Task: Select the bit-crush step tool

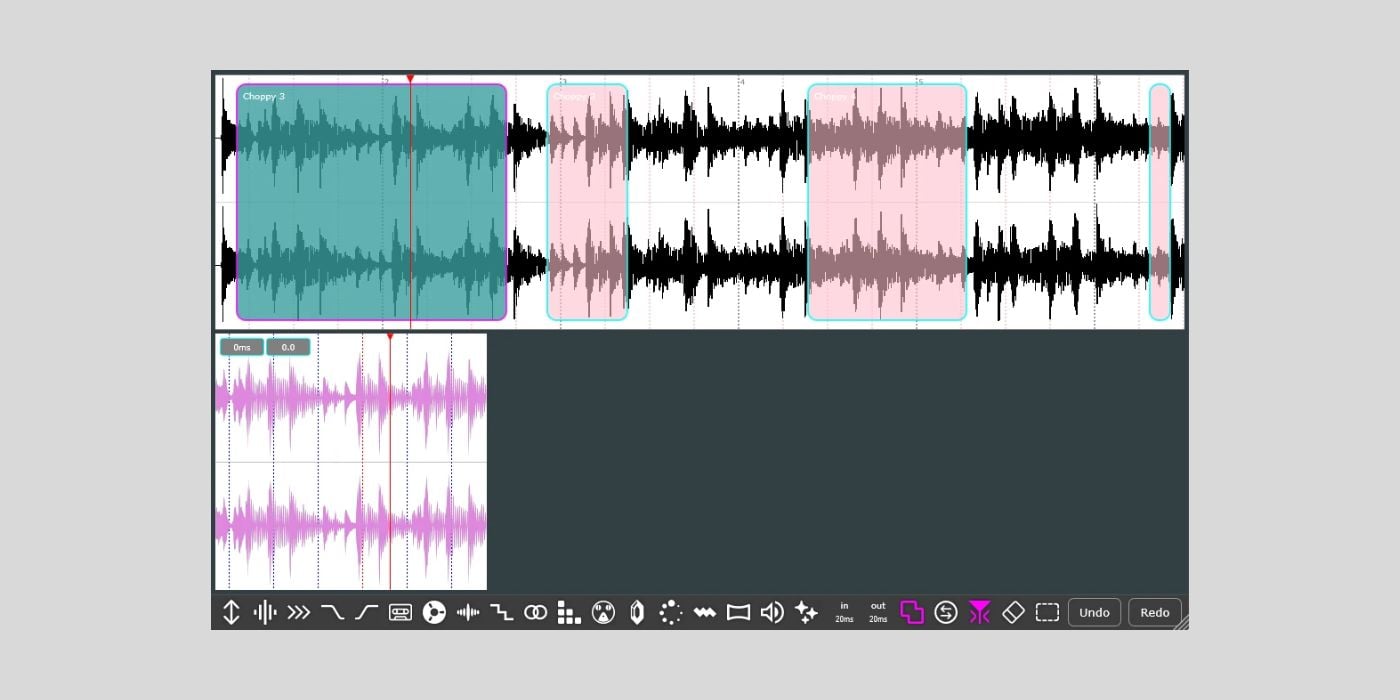Action: 502,612
